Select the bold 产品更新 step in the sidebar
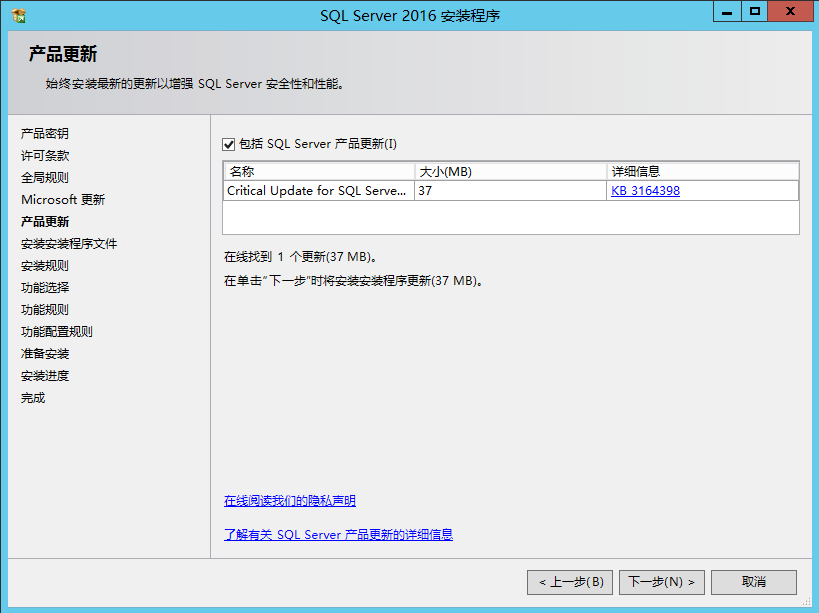Viewport: 819px width, 613px height. [45, 221]
